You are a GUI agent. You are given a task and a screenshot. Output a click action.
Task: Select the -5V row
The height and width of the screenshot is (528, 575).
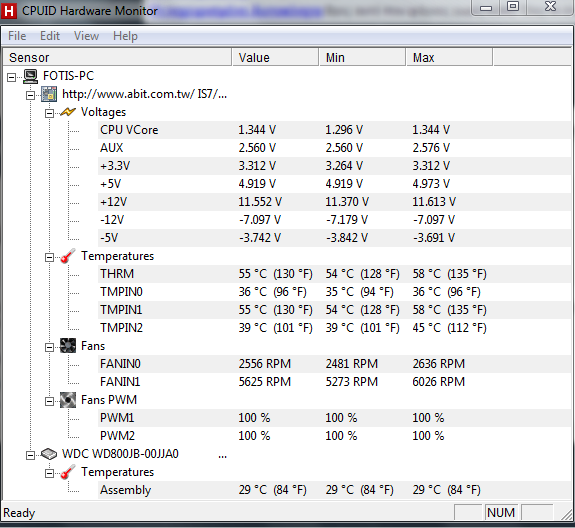click(334, 238)
